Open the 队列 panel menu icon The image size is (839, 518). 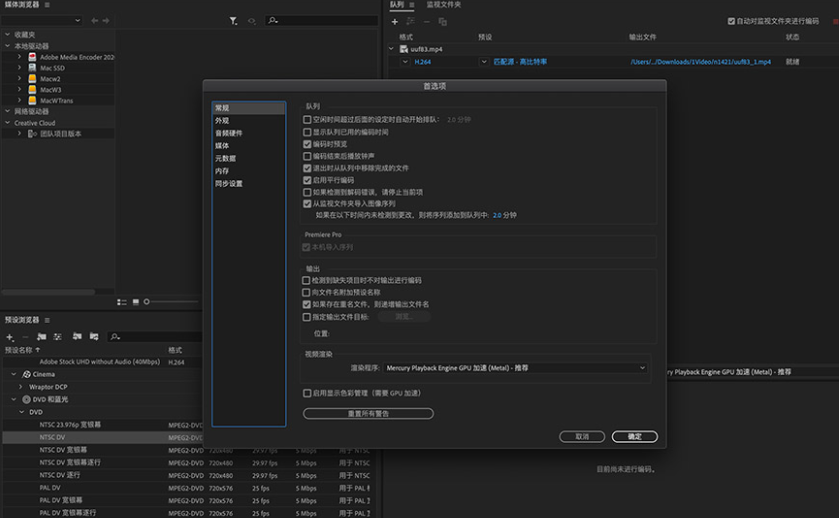coord(411,5)
